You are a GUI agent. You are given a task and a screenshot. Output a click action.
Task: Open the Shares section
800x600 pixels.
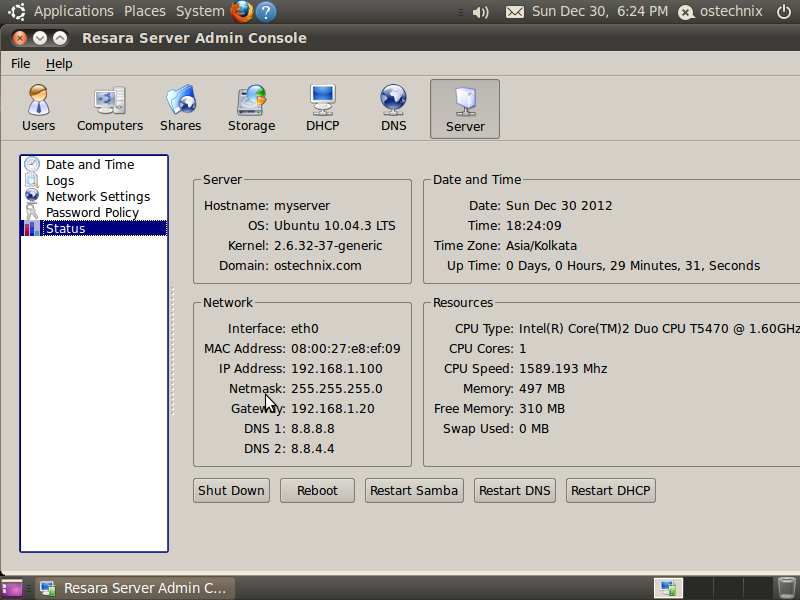[180, 109]
